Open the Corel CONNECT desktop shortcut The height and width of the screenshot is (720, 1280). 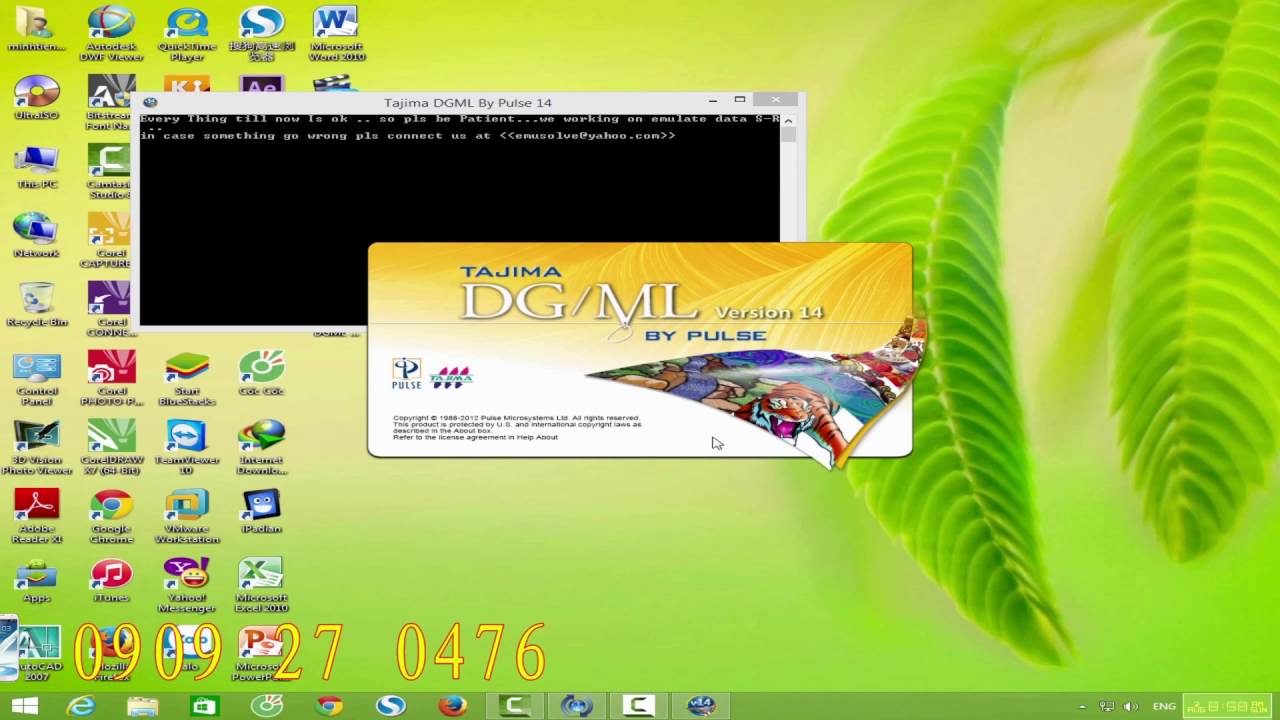click(110, 309)
